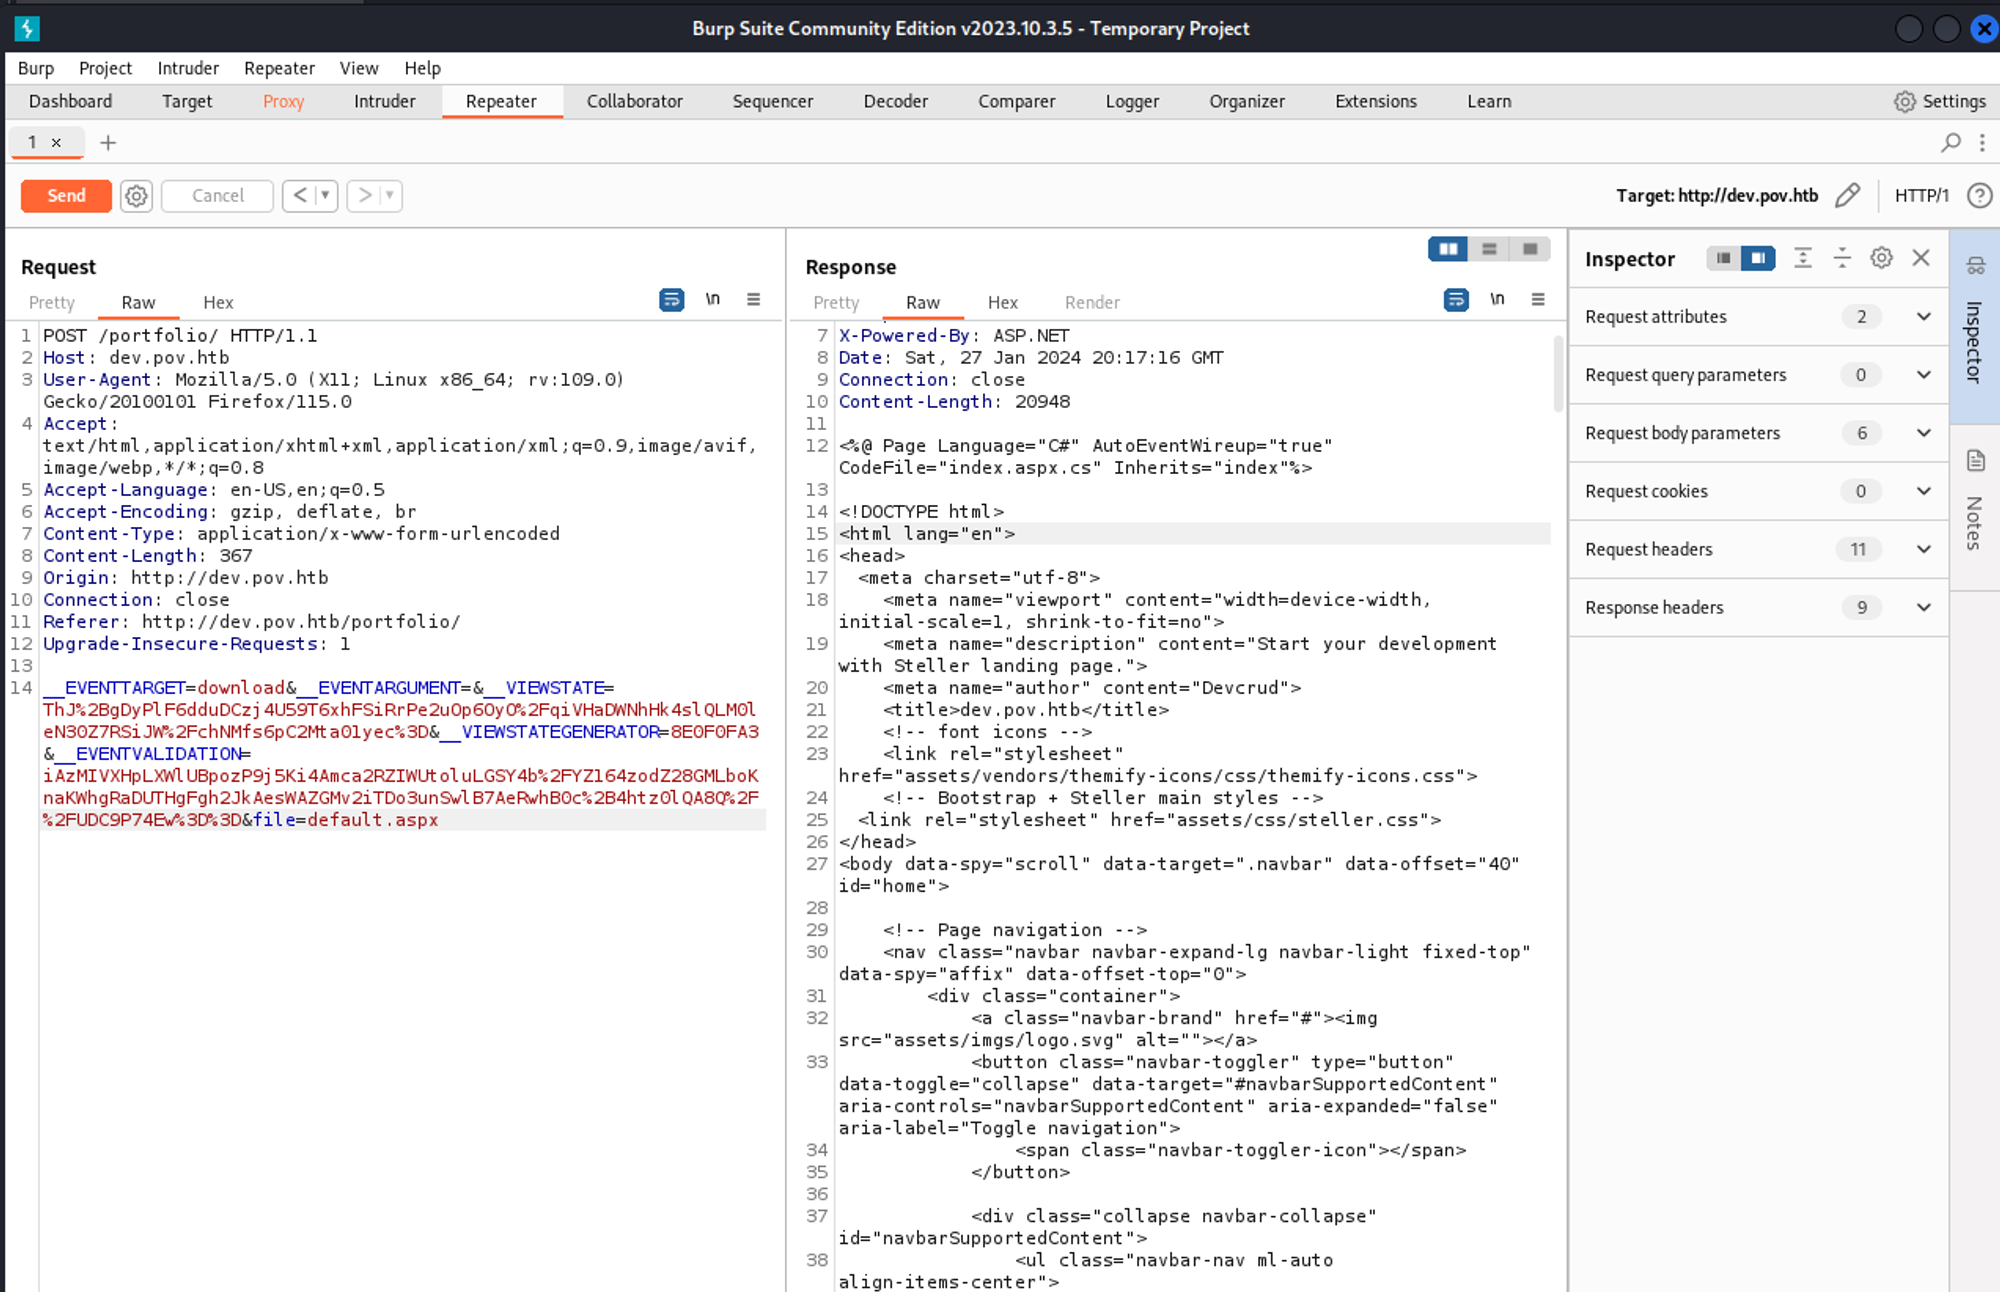
Task: Expand Response headers section
Action: [x=1923, y=607]
